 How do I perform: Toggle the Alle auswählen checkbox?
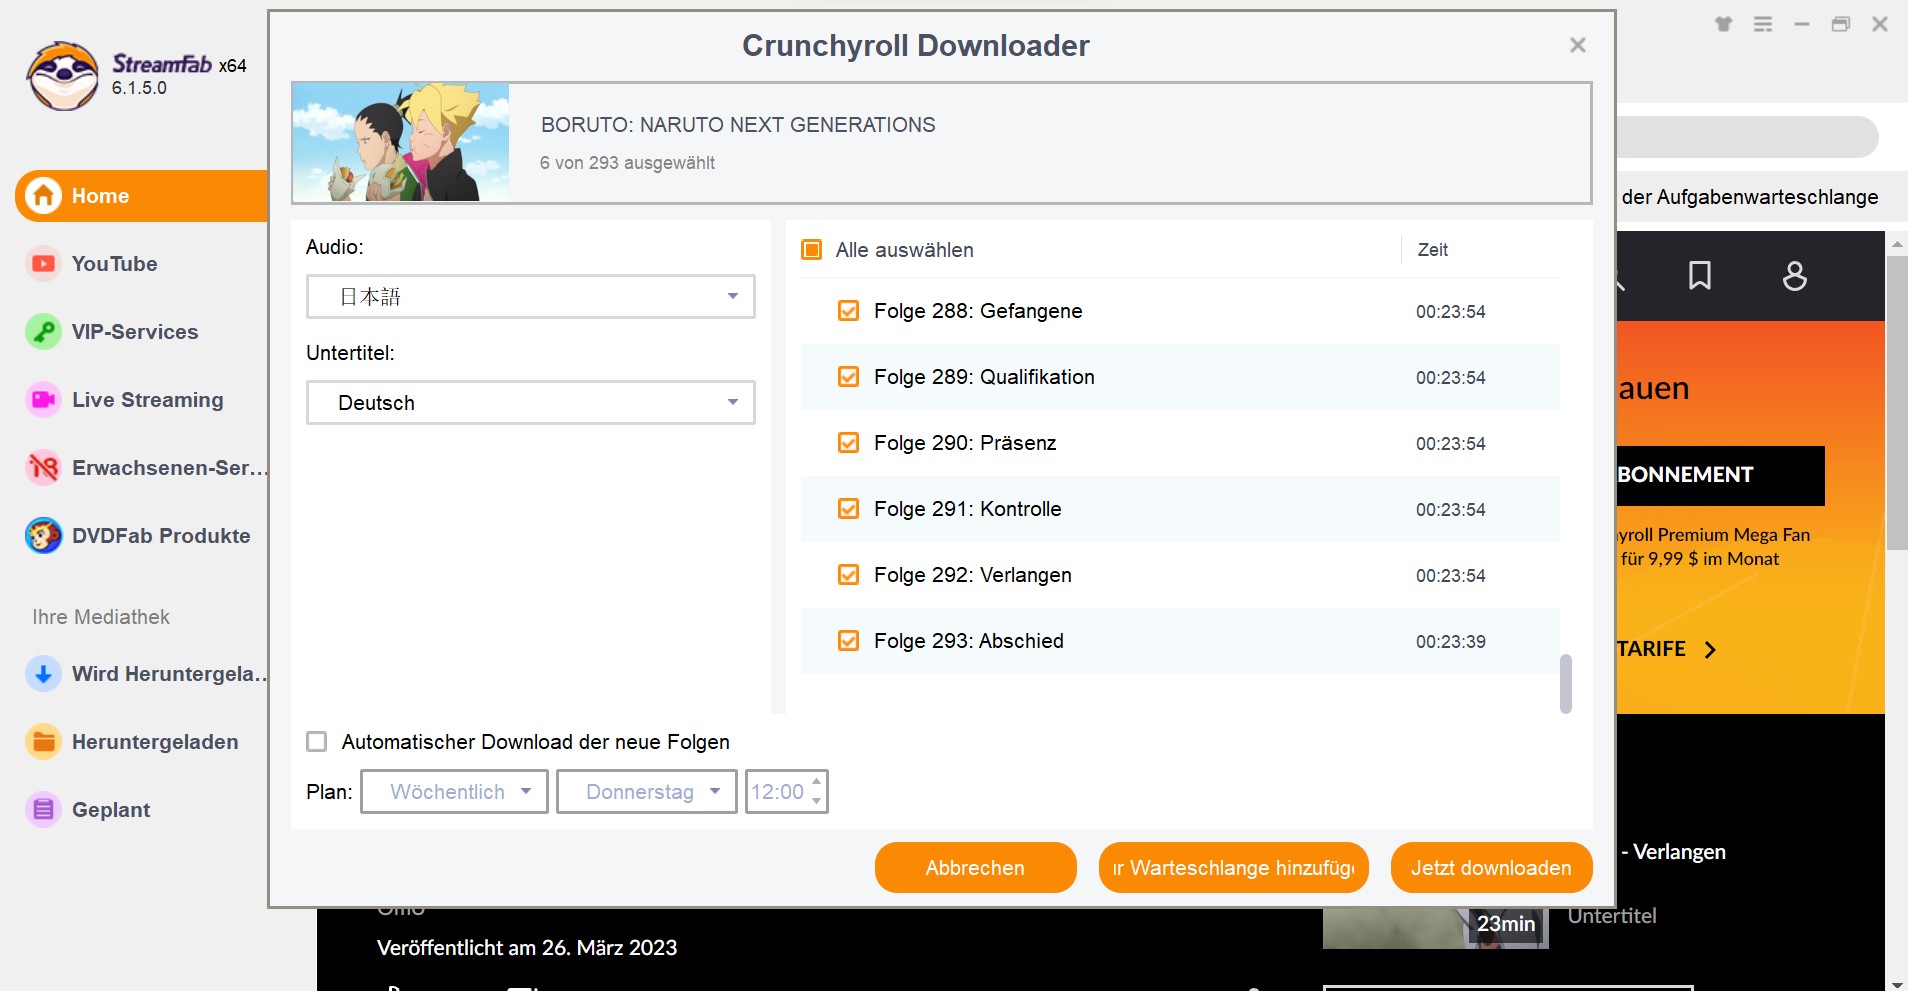coord(812,250)
